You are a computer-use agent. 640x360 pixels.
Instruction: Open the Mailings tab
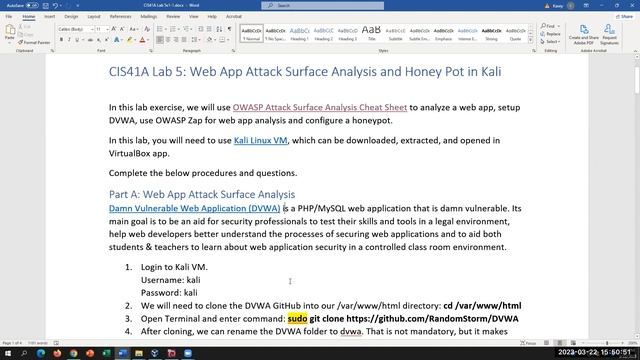coord(149,17)
